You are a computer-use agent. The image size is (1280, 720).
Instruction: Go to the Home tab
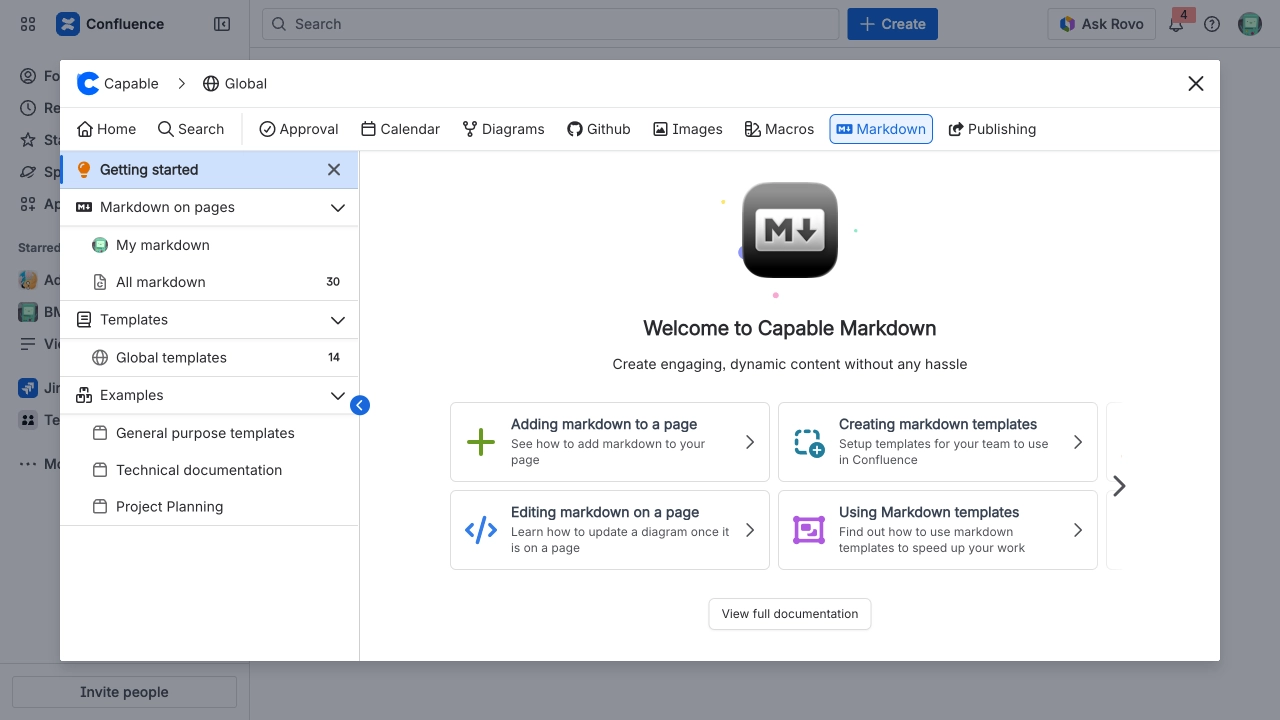(106, 129)
